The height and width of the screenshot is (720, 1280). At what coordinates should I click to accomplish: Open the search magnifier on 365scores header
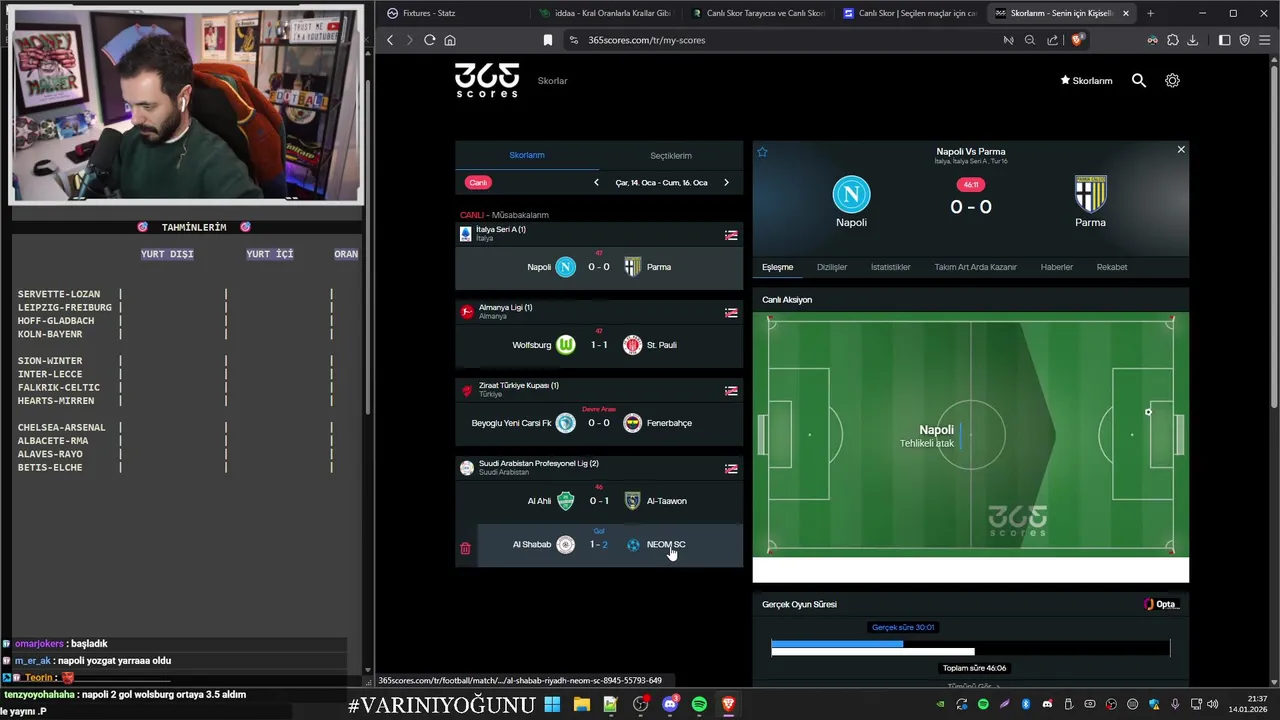pos(1138,80)
